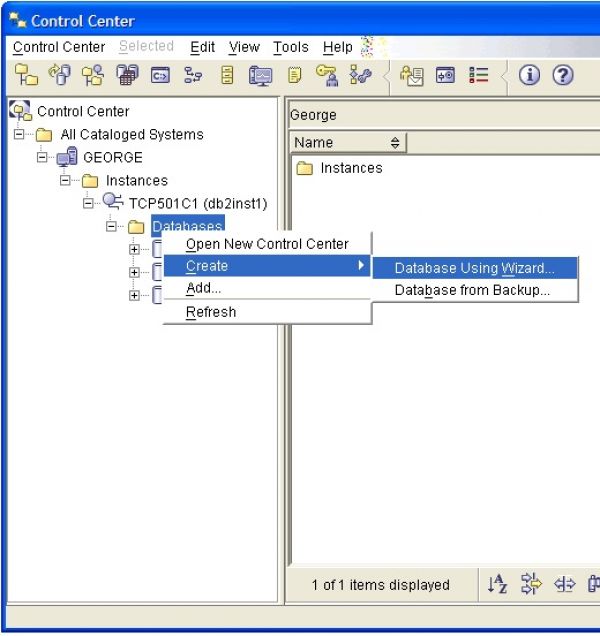Click the Name column header
Screen dimensions: 600x636
[x=348, y=143]
